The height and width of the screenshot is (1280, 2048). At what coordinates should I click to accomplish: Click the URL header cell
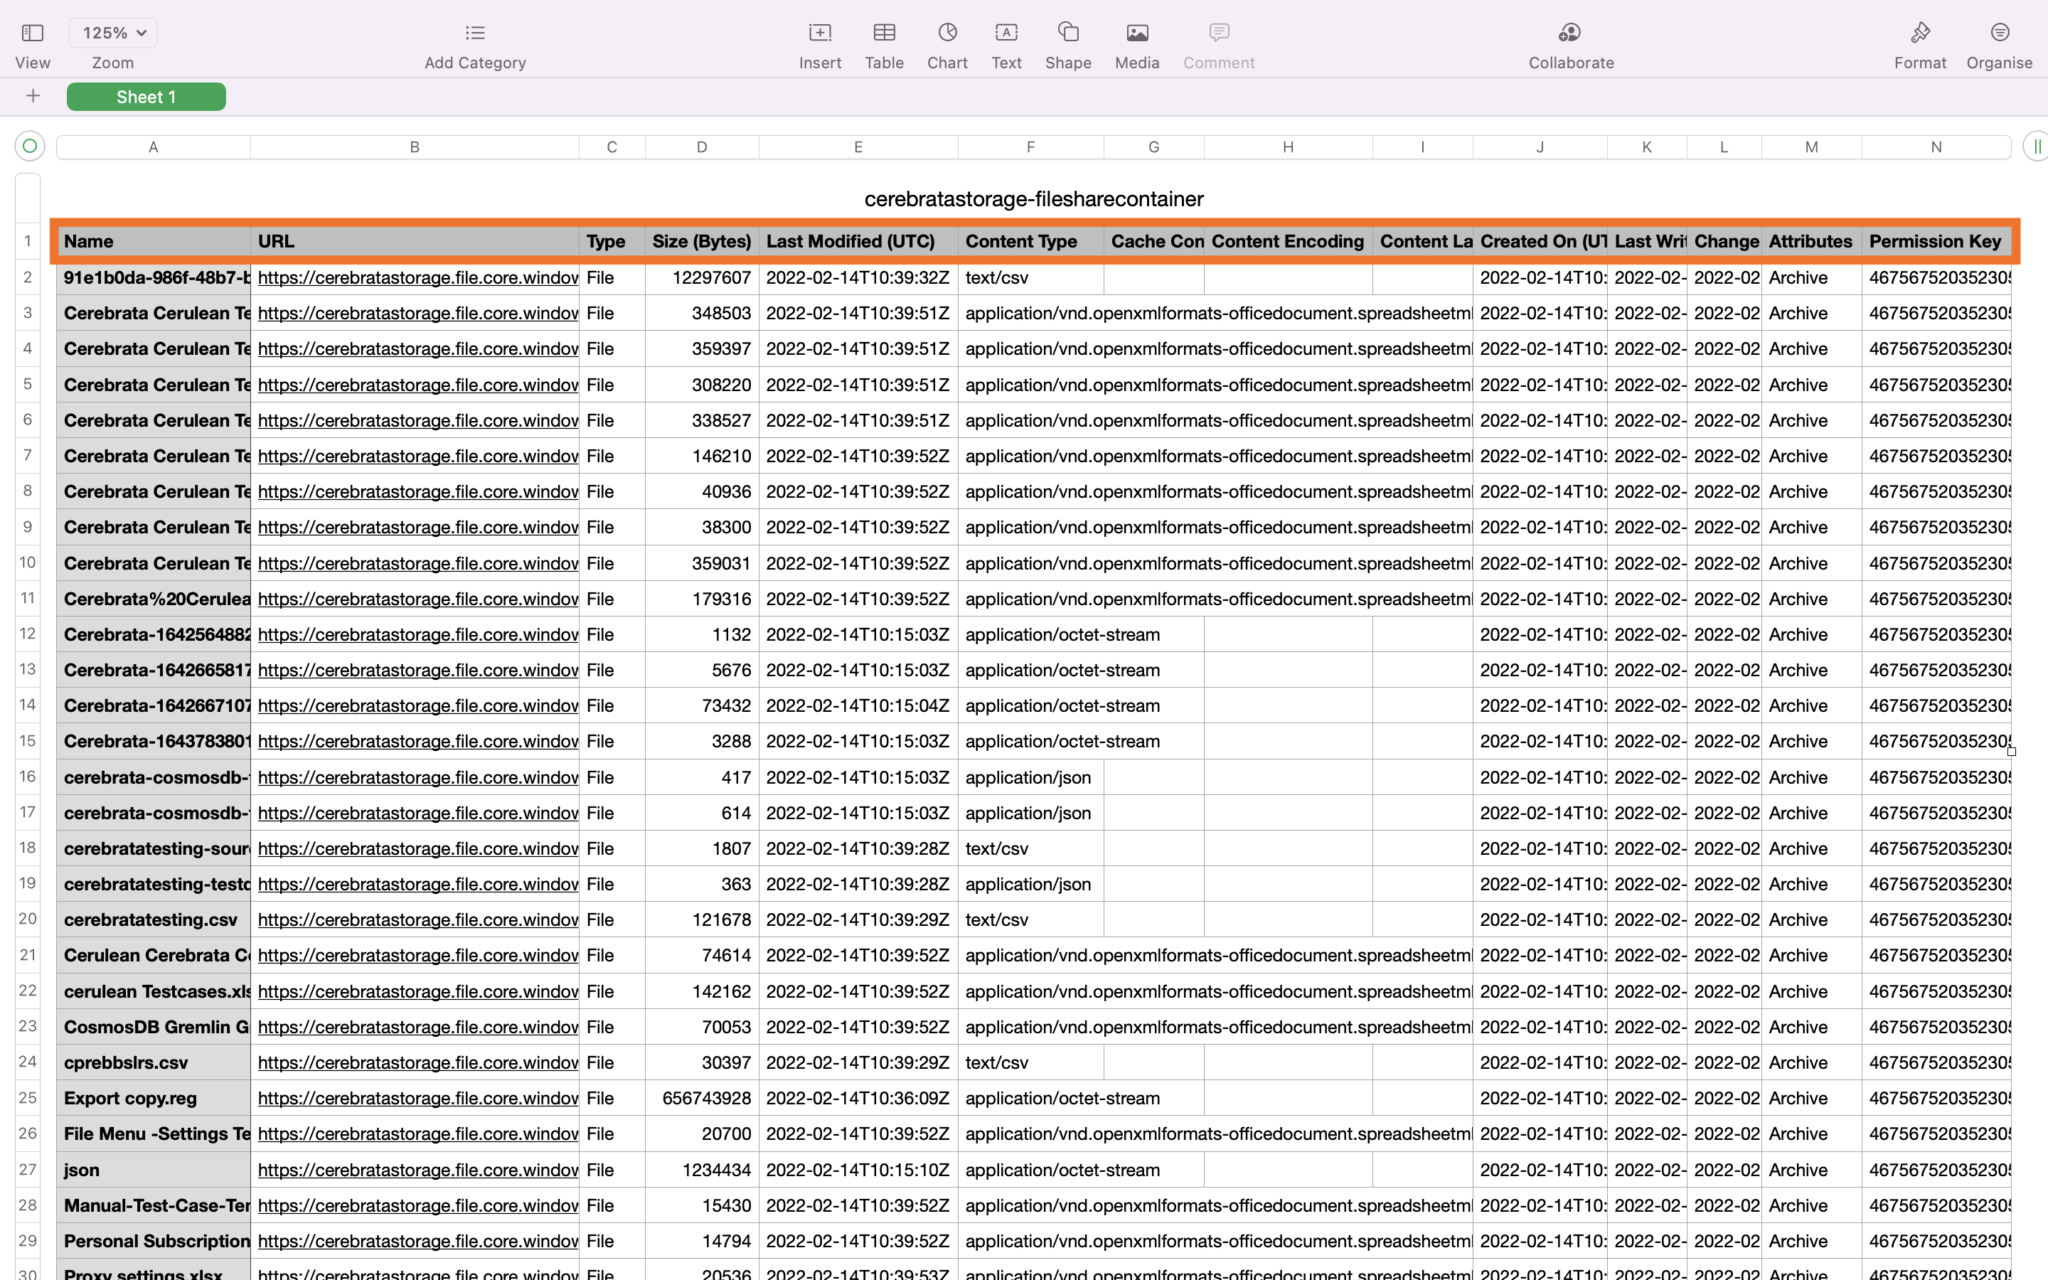pos(414,241)
